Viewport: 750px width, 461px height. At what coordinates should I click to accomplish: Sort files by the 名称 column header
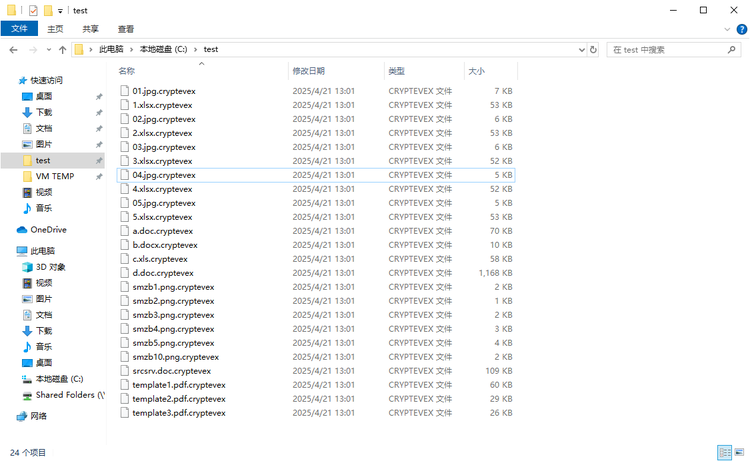pyautogui.click(x=127, y=71)
